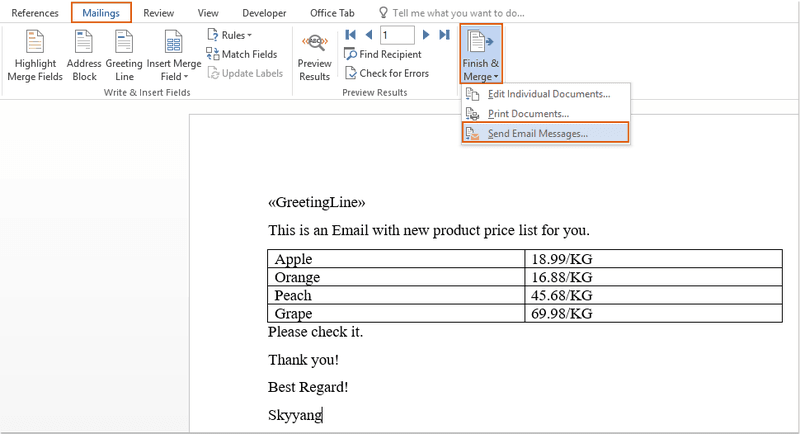Click the Edit Individual Documents icon
Viewport: 800px width, 434px height.
coord(472,94)
